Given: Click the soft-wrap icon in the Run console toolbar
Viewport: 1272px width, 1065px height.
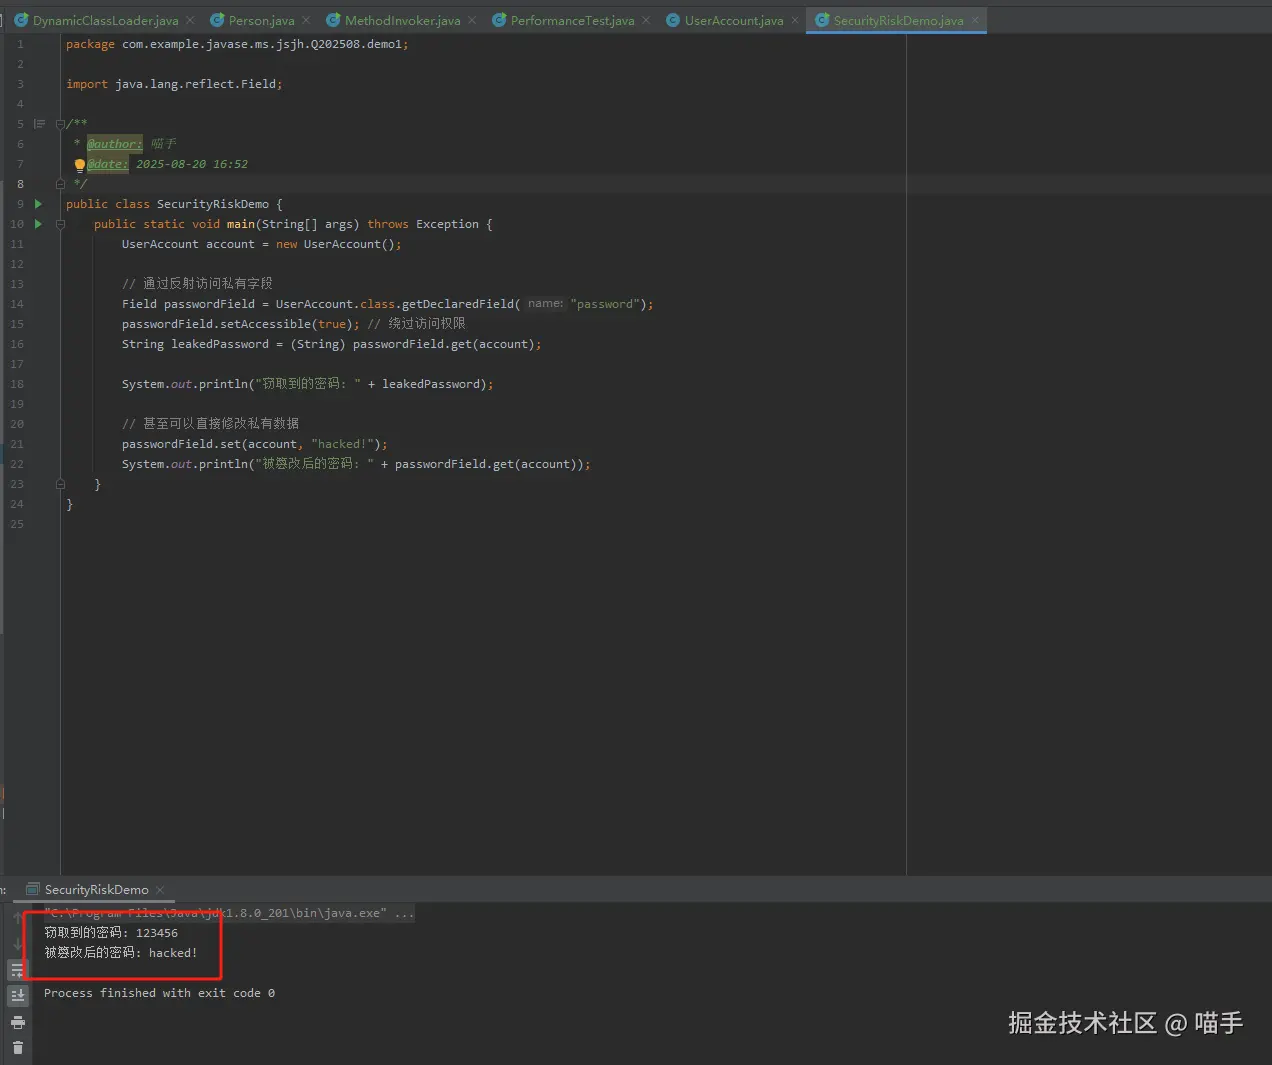Looking at the screenshot, I should tap(17, 970).
